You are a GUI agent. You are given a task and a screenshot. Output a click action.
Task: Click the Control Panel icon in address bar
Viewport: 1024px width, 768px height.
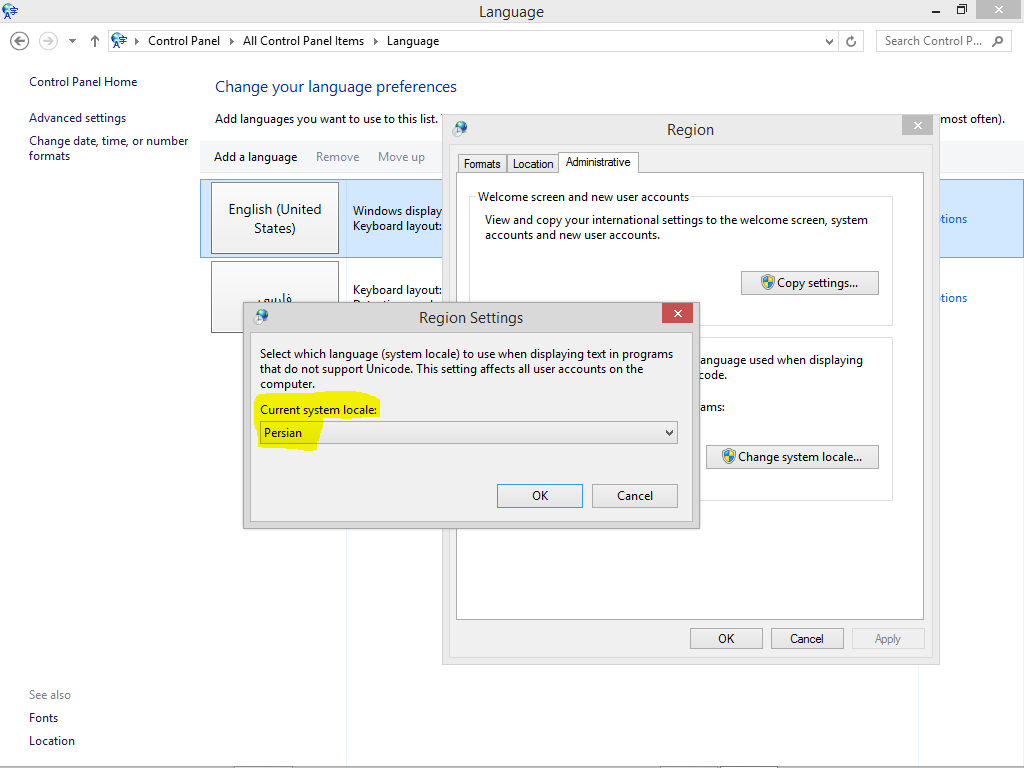120,41
